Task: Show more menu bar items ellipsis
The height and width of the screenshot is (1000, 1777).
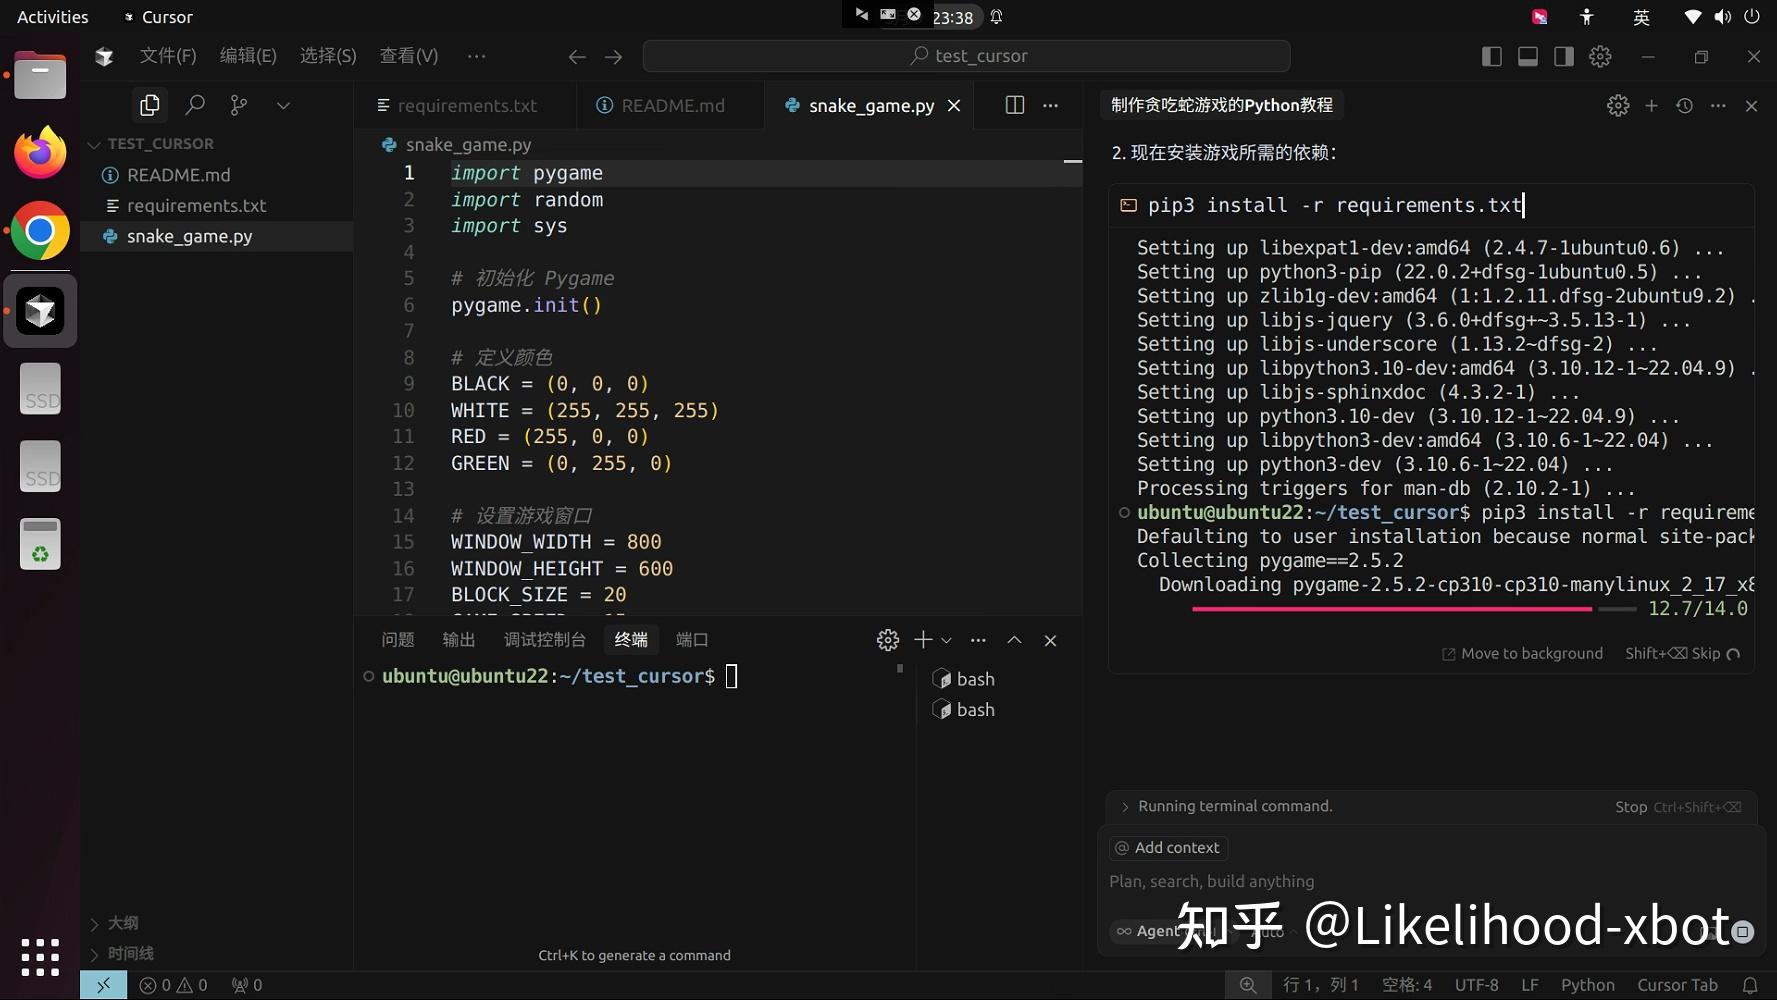Action: (476, 56)
